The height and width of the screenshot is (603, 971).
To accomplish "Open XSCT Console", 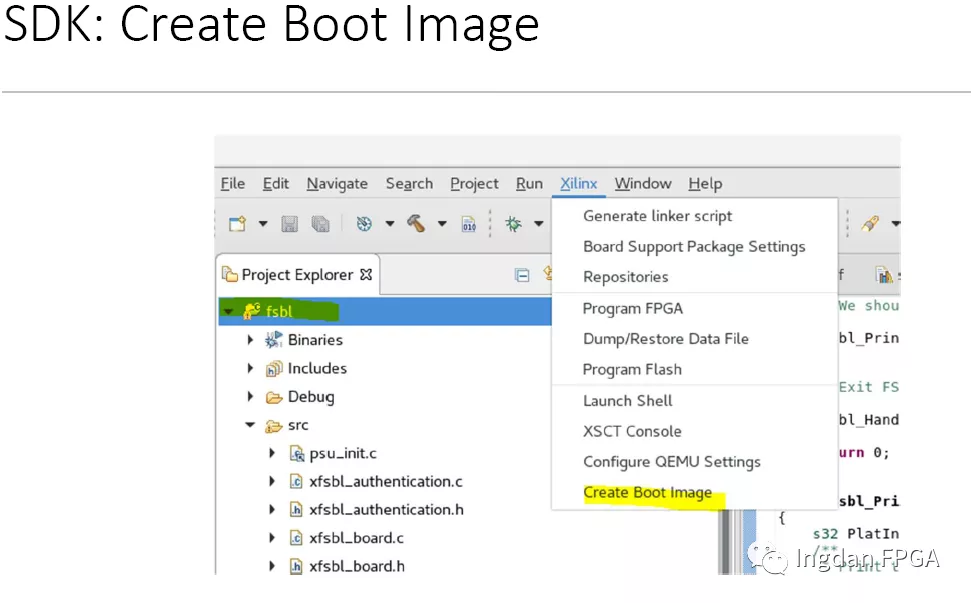I will pos(632,431).
